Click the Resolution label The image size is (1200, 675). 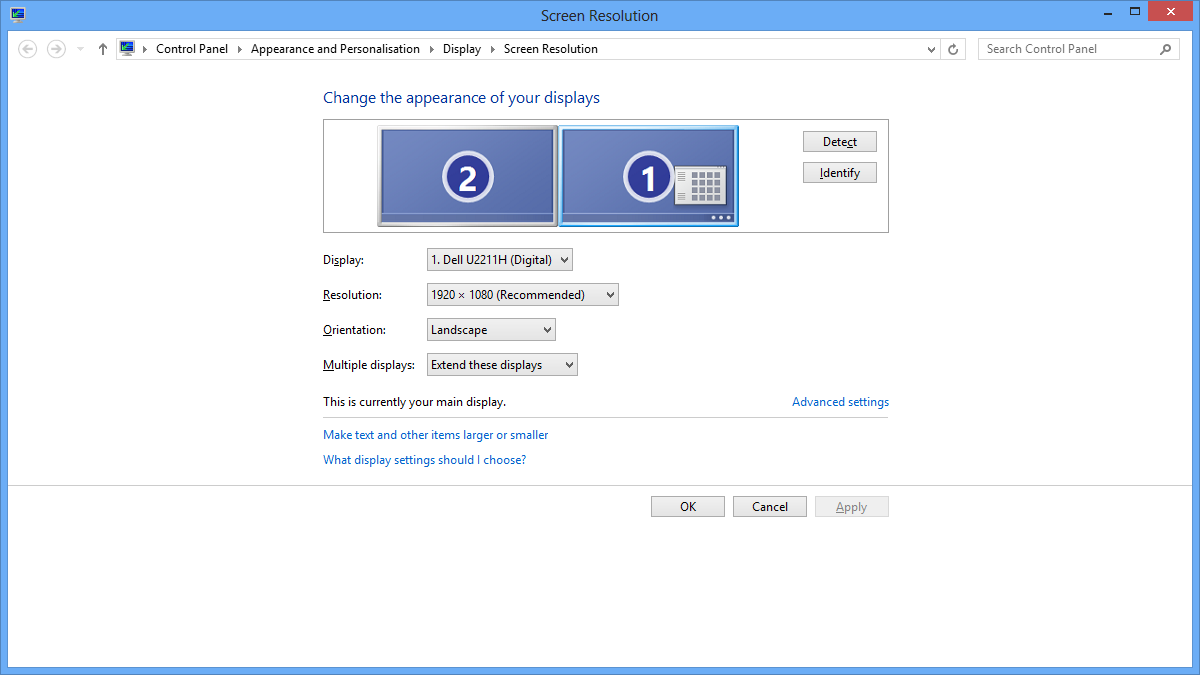pos(353,295)
